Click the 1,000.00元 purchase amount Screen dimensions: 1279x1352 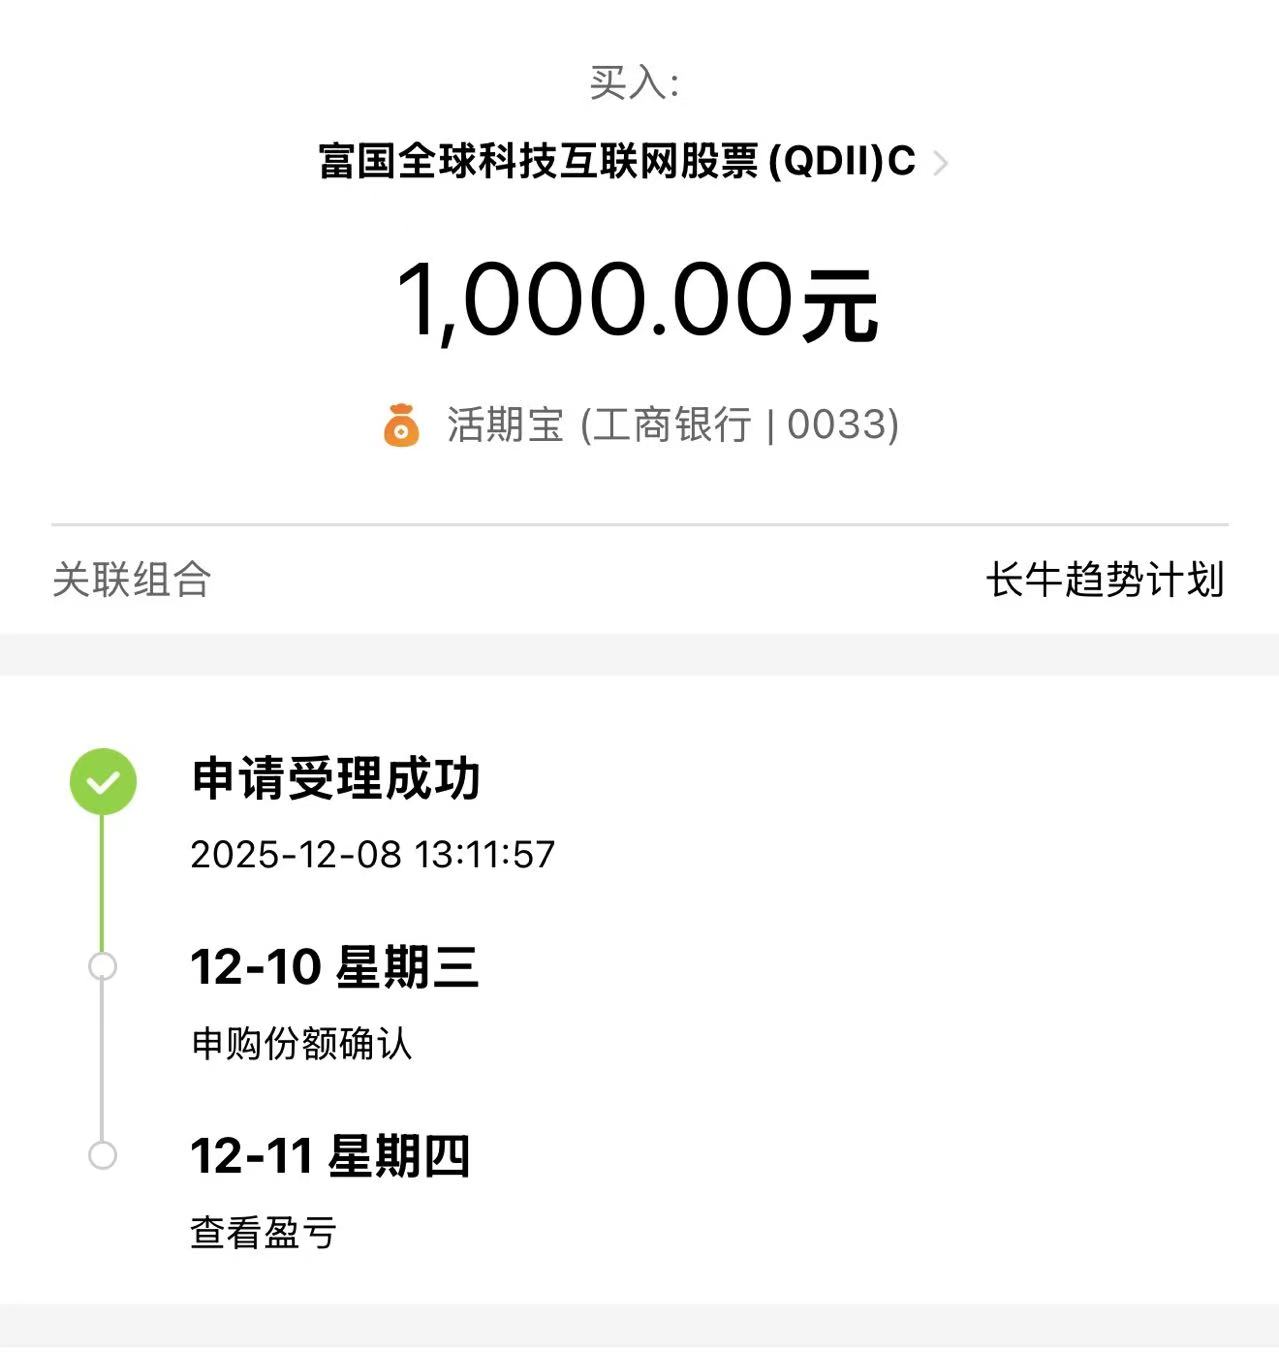tap(637, 302)
